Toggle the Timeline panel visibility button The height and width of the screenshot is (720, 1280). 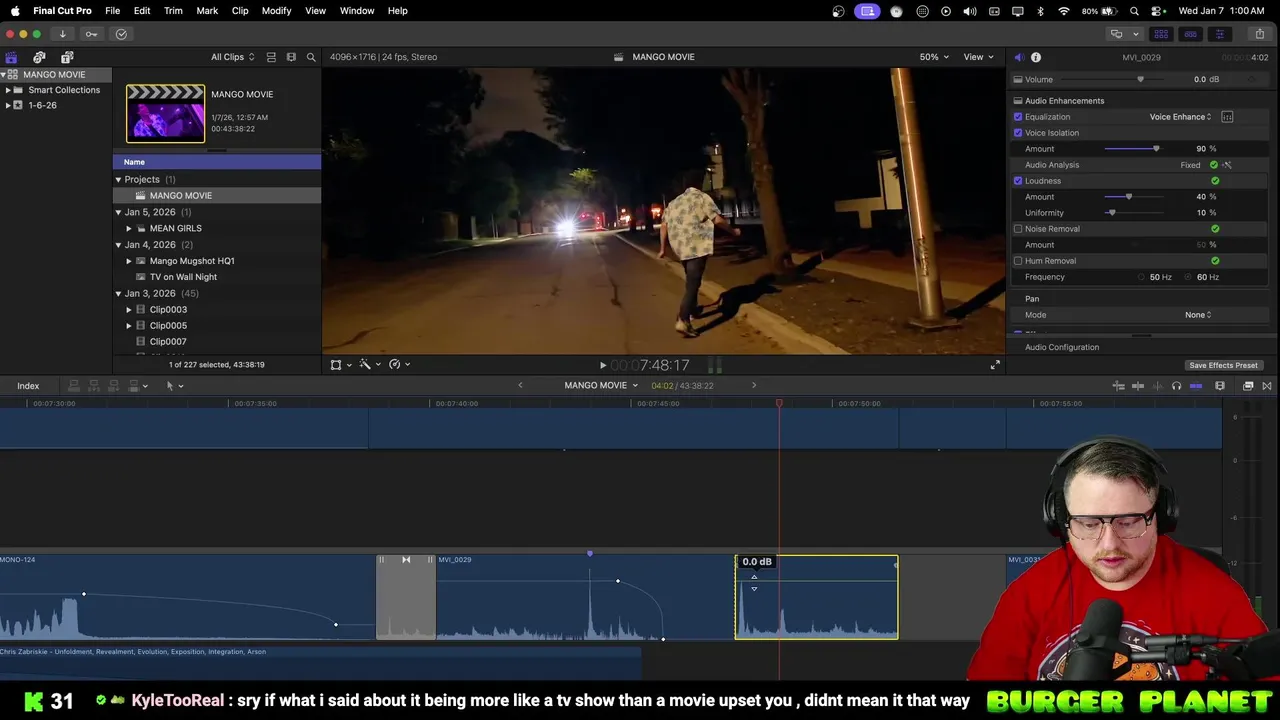point(1190,34)
